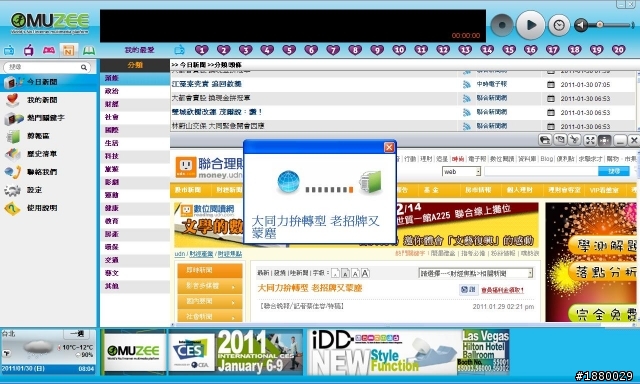Select the 教育 category
The height and width of the screenshot is (384, 640).
coord(135,221)
